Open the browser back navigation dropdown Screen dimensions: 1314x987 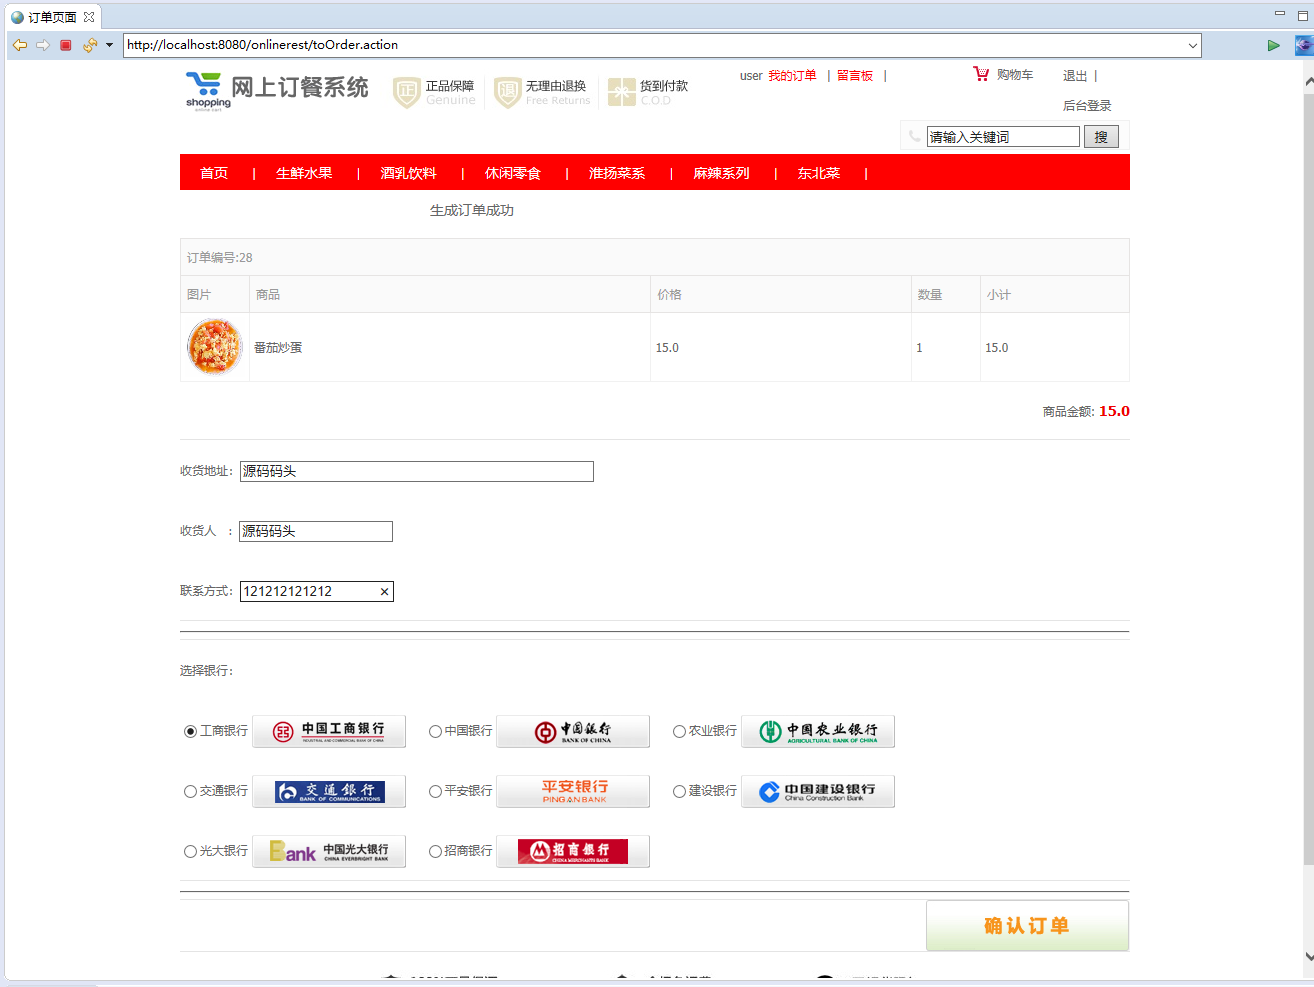pos(109,44)
